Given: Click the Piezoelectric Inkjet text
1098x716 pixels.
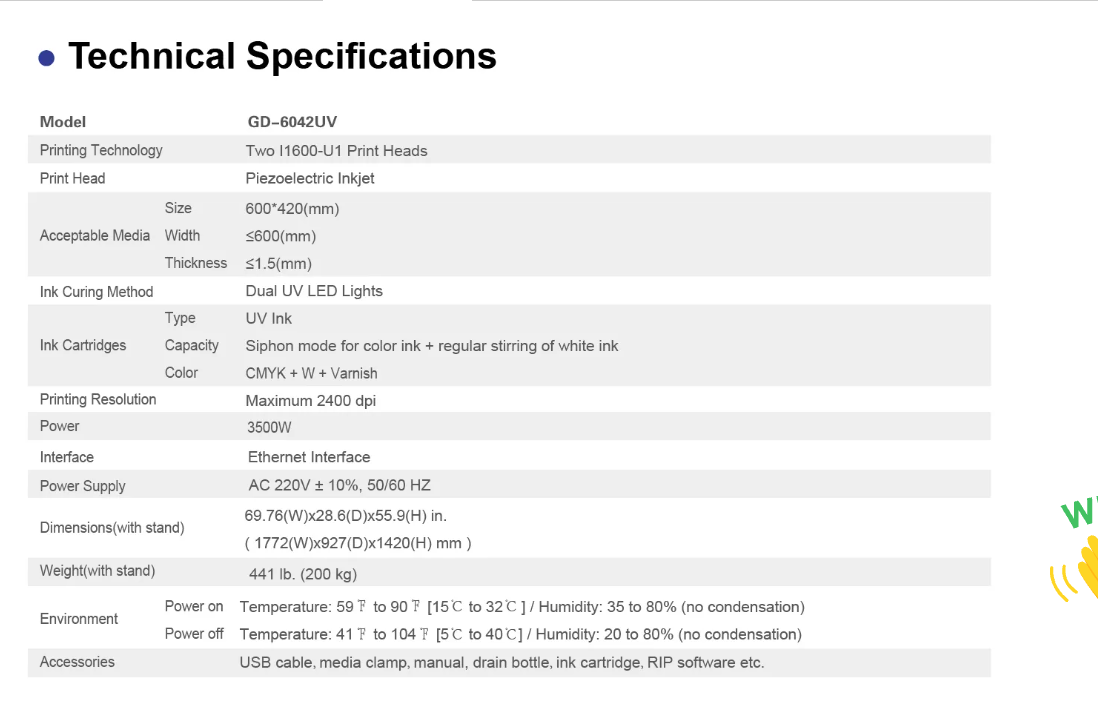Looking at the screenshot, I should pyautogui.click(x=310, y=178).
